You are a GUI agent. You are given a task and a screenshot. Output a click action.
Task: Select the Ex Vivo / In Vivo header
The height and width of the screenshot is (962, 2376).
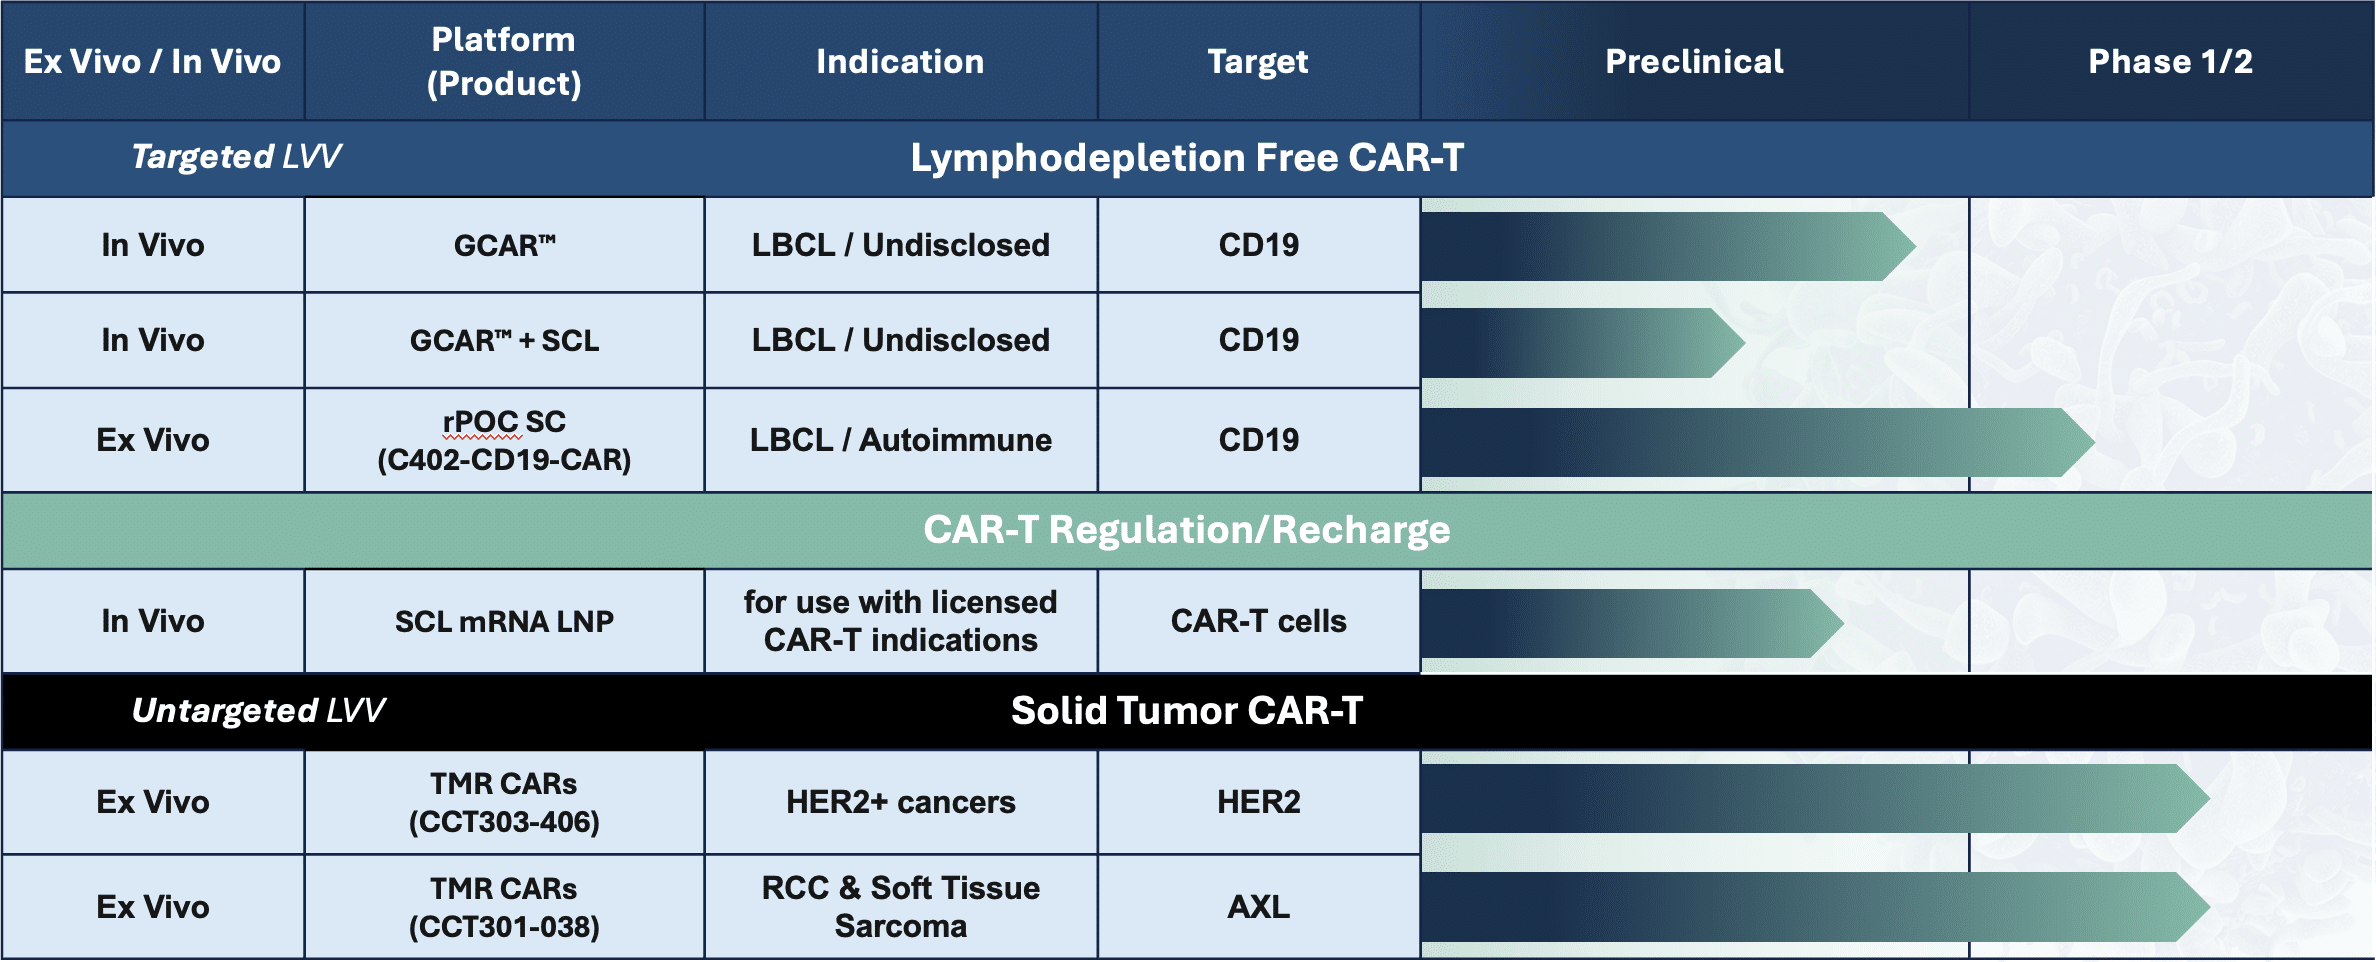click(153, 62)
